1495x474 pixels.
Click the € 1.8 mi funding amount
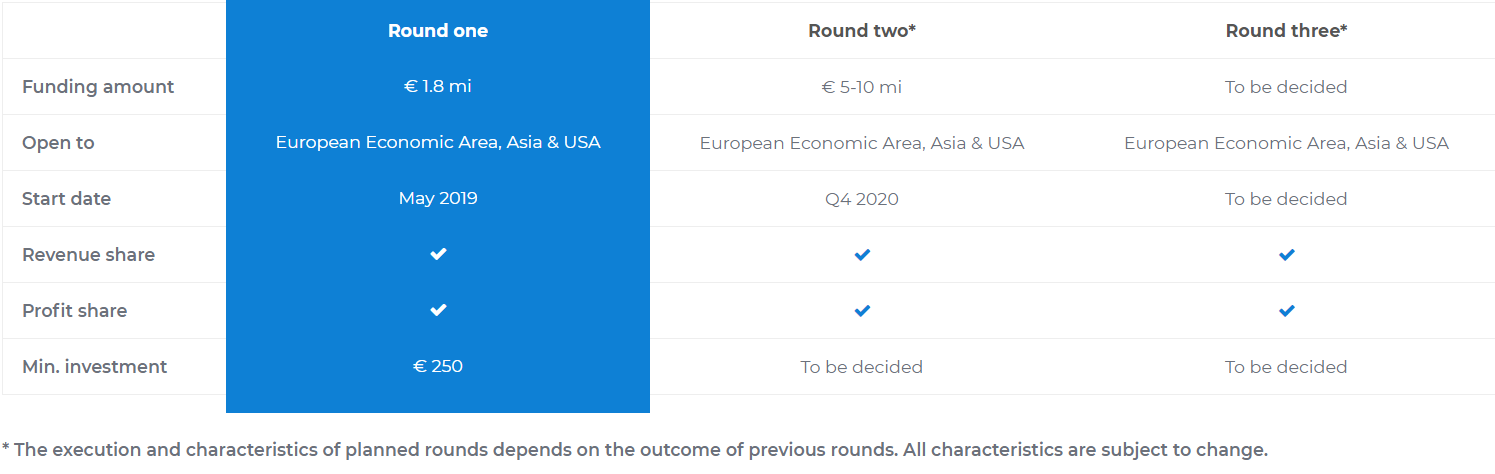pyautogui.click(x=438, y=87)
